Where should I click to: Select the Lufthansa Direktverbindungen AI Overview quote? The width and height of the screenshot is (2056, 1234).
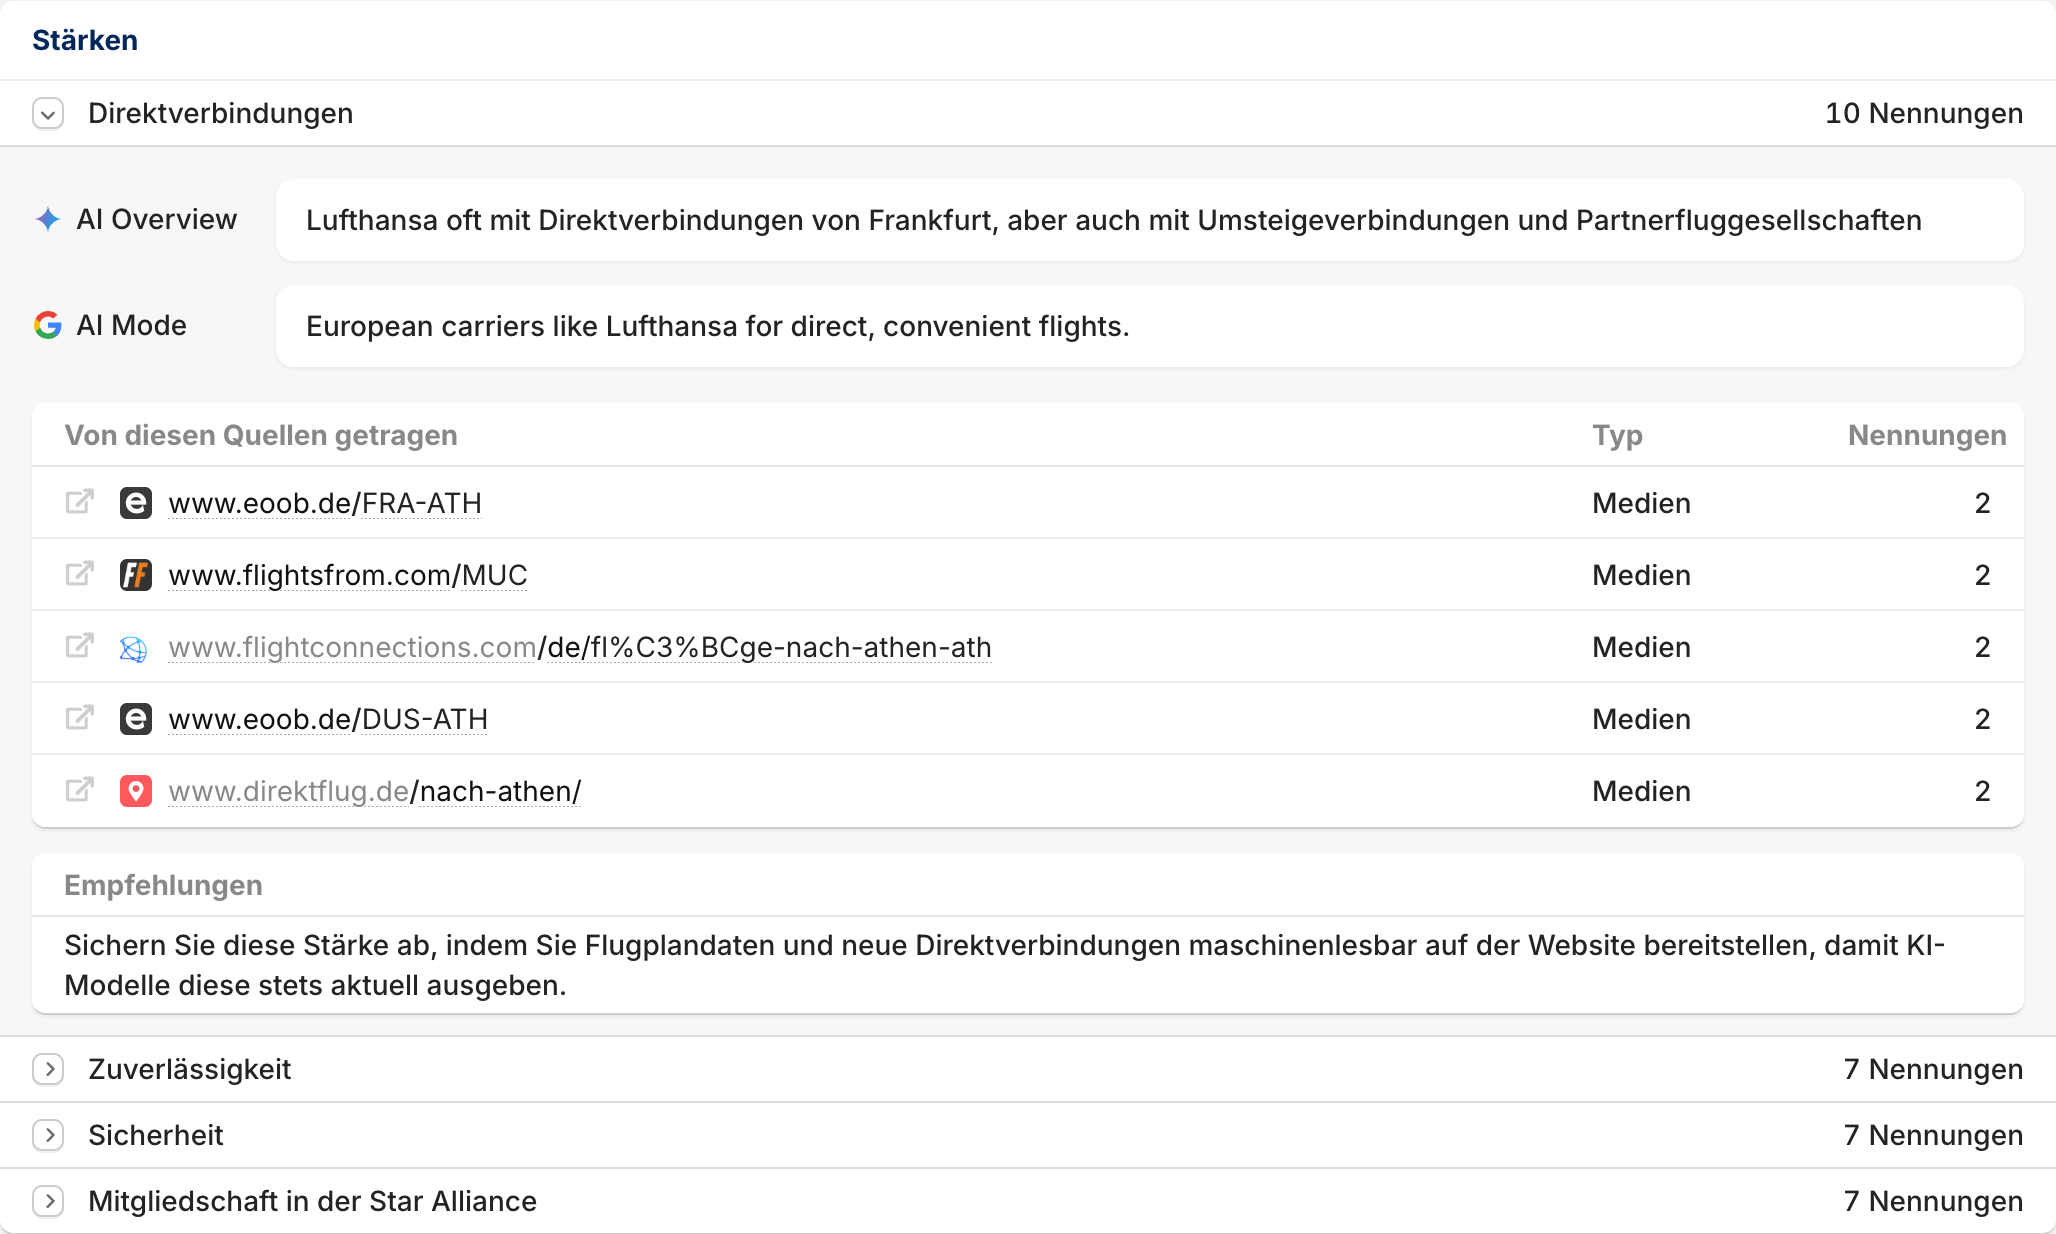click(x=1114, y=220)
